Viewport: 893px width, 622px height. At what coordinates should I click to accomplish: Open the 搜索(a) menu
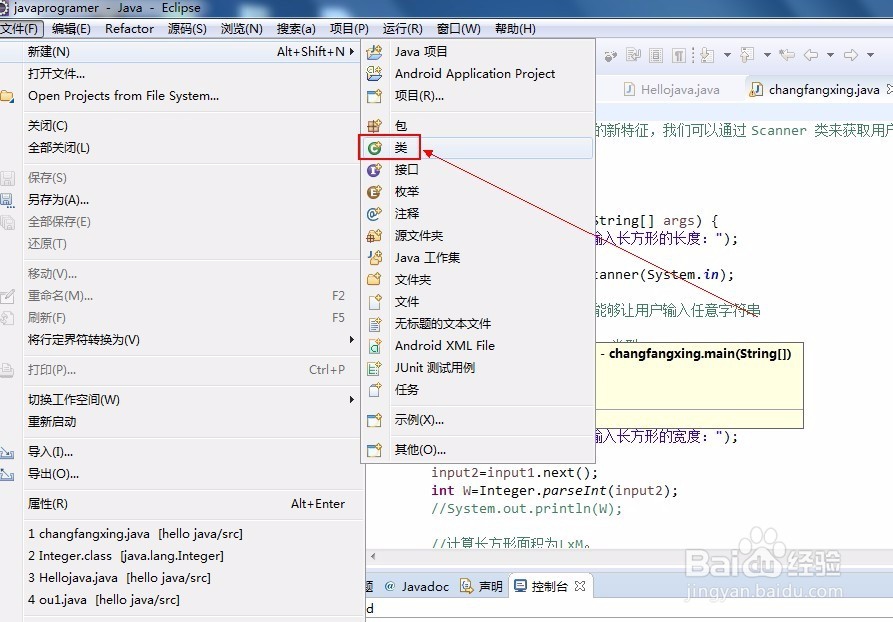click(296, 28)
